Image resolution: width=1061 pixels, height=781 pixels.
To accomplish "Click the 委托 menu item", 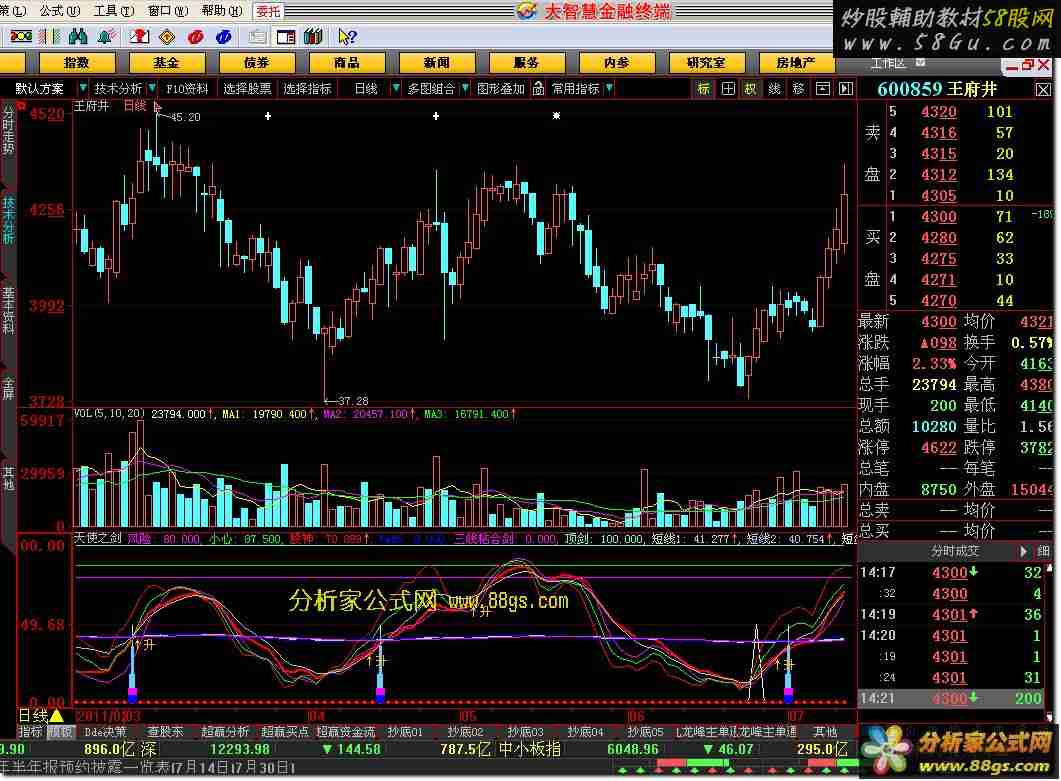I will [268, 12].
